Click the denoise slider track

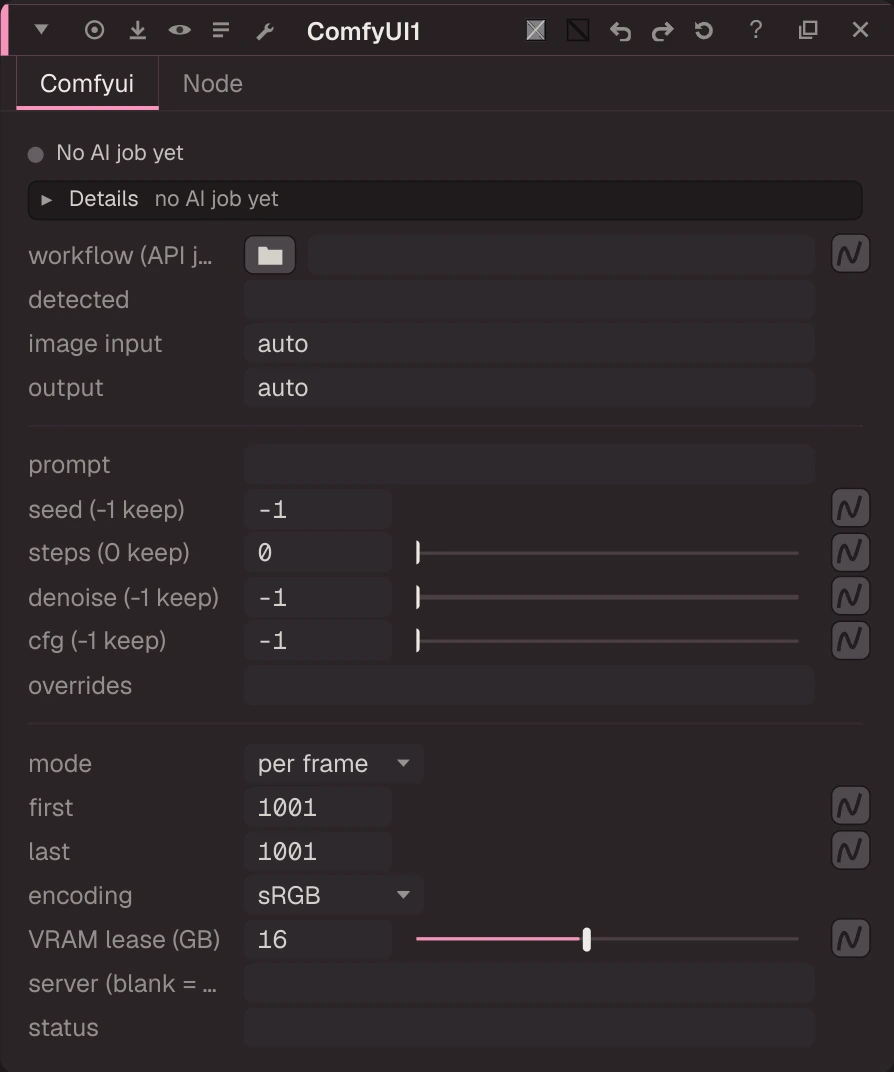coord(608,598)
